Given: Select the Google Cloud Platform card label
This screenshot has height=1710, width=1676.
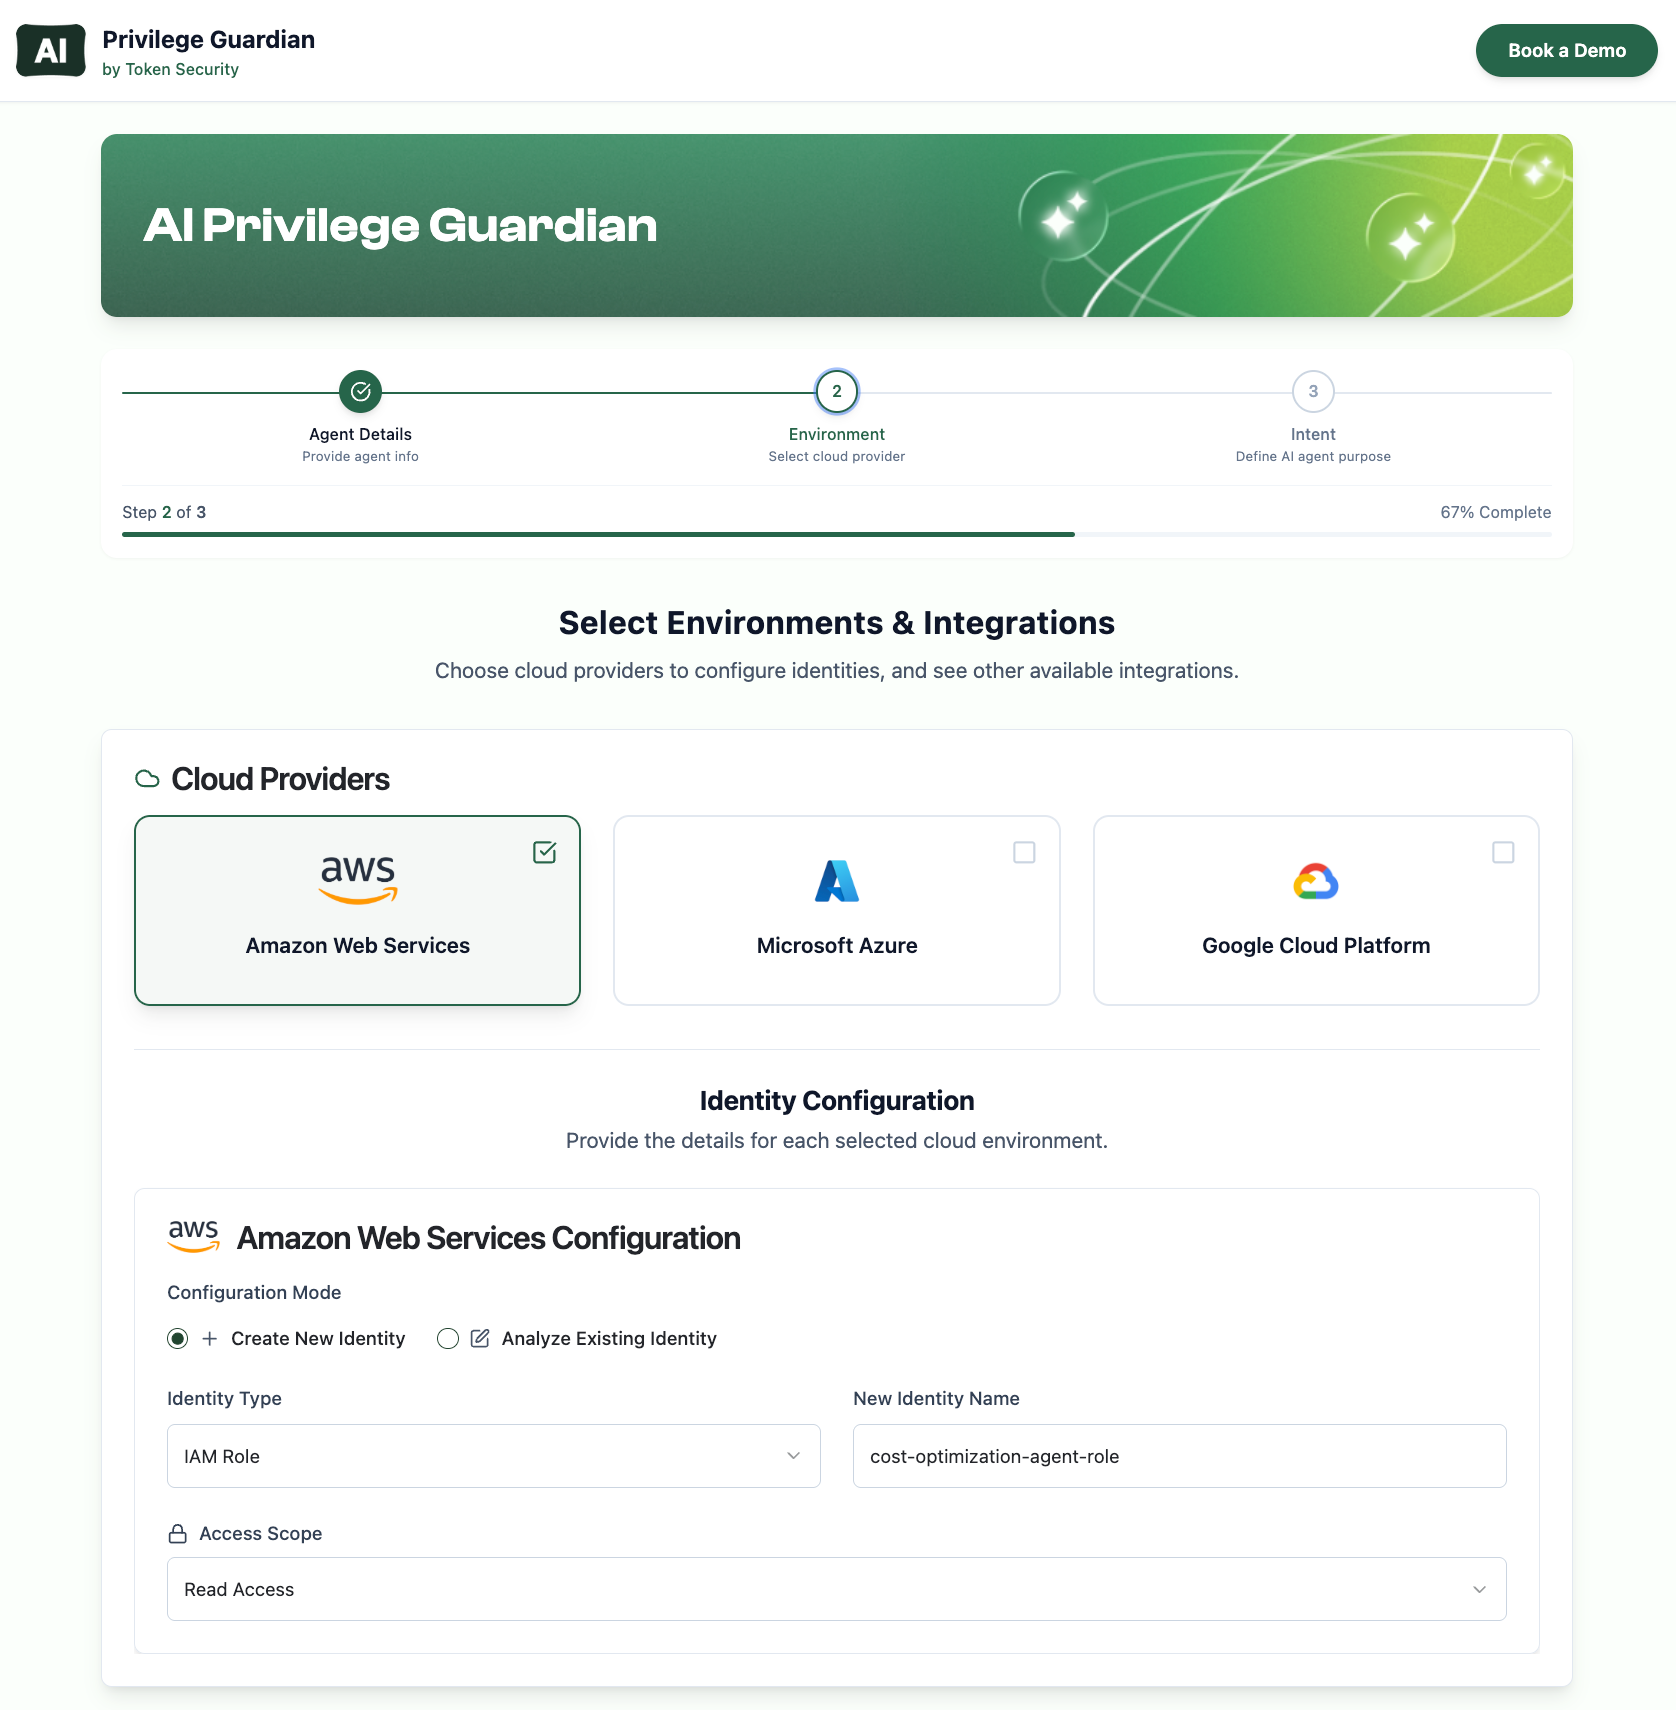Looking at the screenshot, I should 1316,946.
